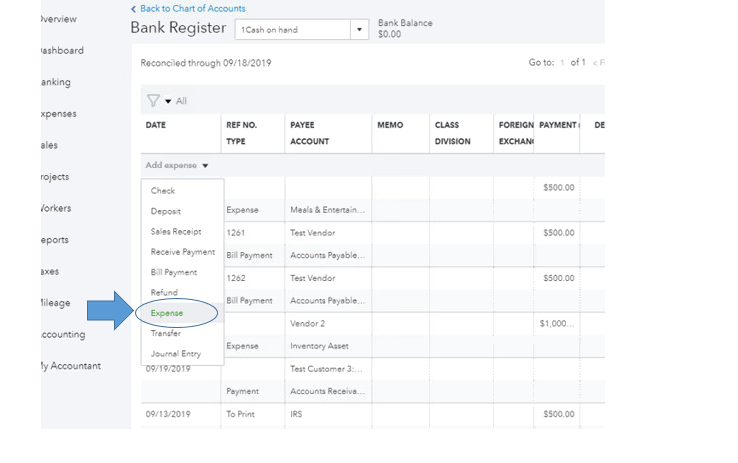Click the back arrow beside Chart of Accounts
738x463 pixels.
[x=134, y=9]
